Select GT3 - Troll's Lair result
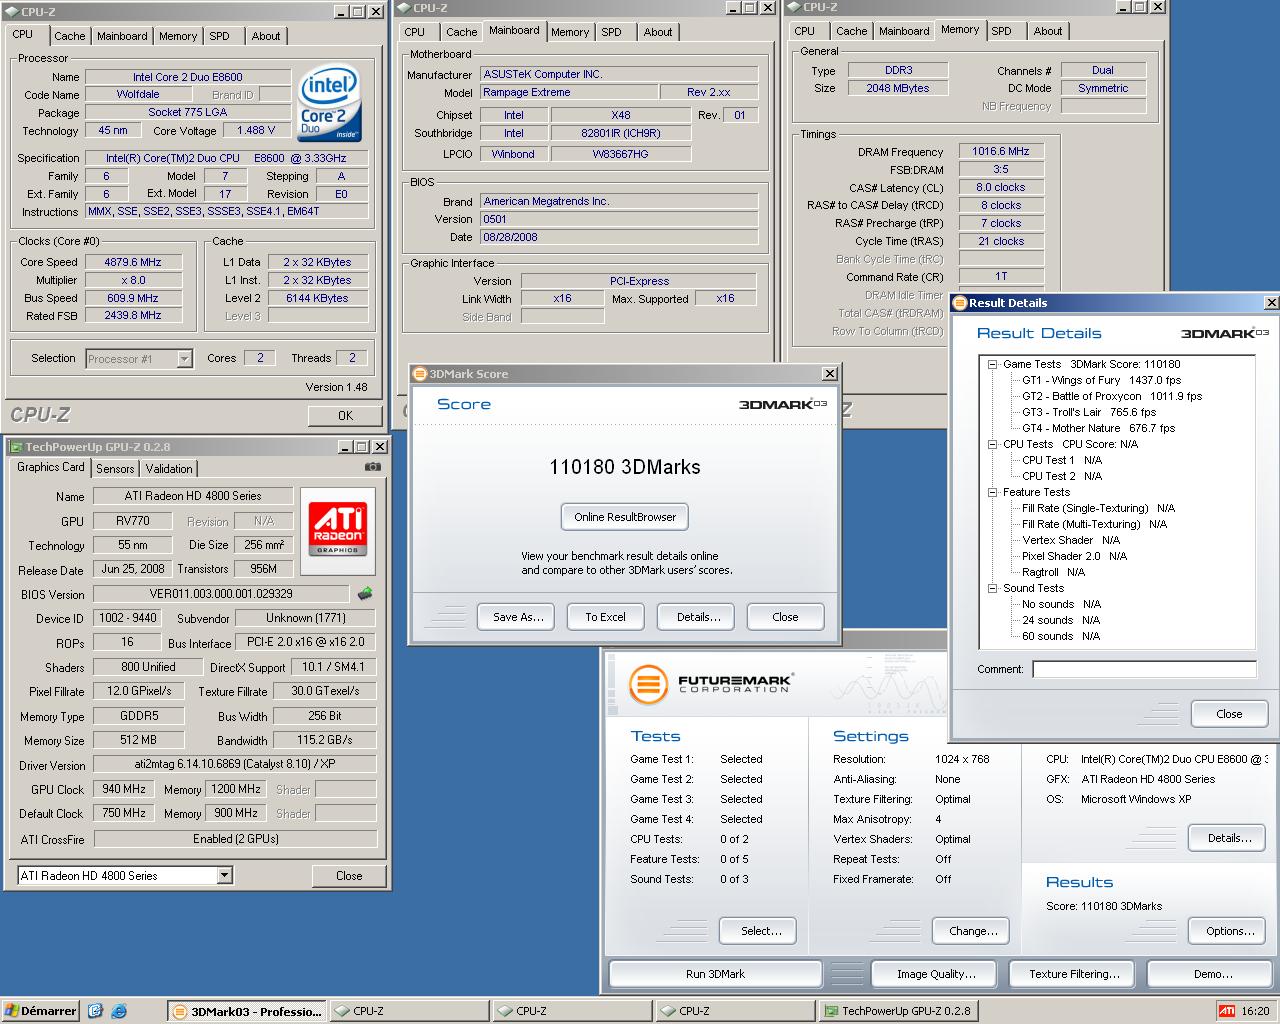This screenshot has height=1024, width=1280. 1089,412
